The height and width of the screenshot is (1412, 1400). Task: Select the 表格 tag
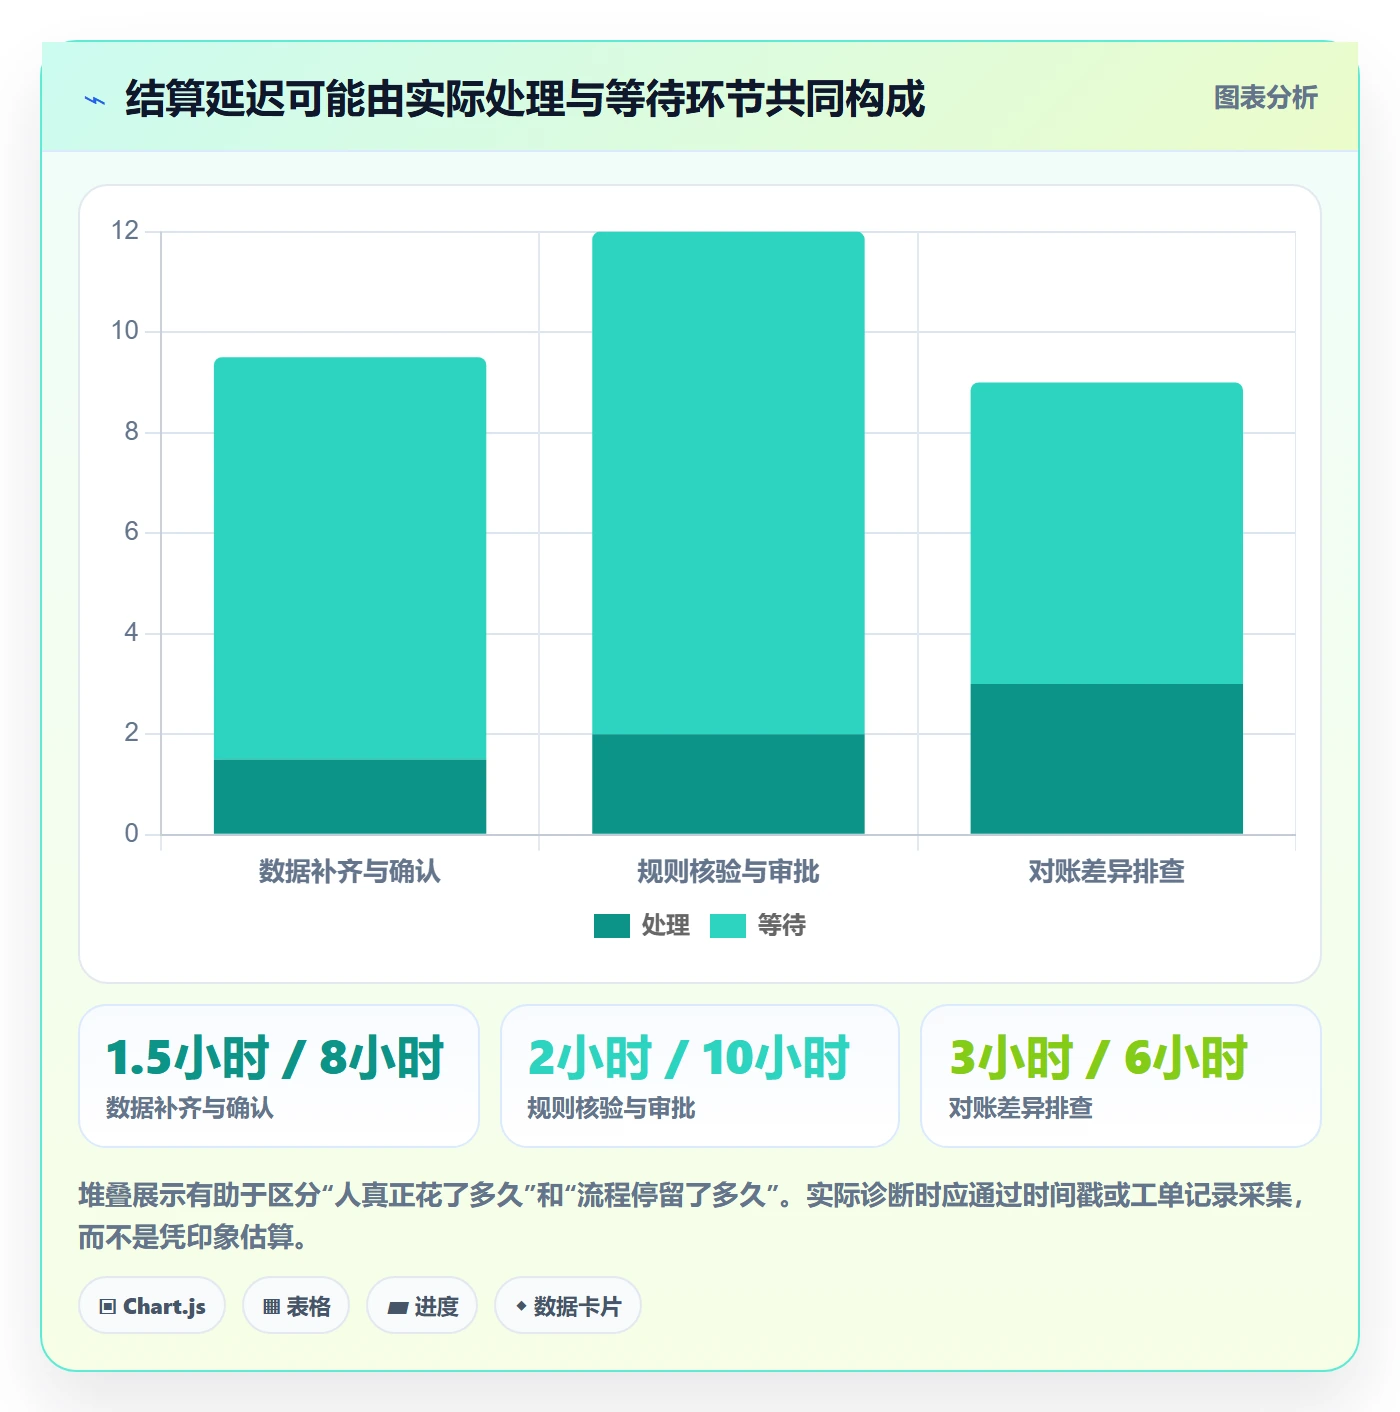point(296,1306)
